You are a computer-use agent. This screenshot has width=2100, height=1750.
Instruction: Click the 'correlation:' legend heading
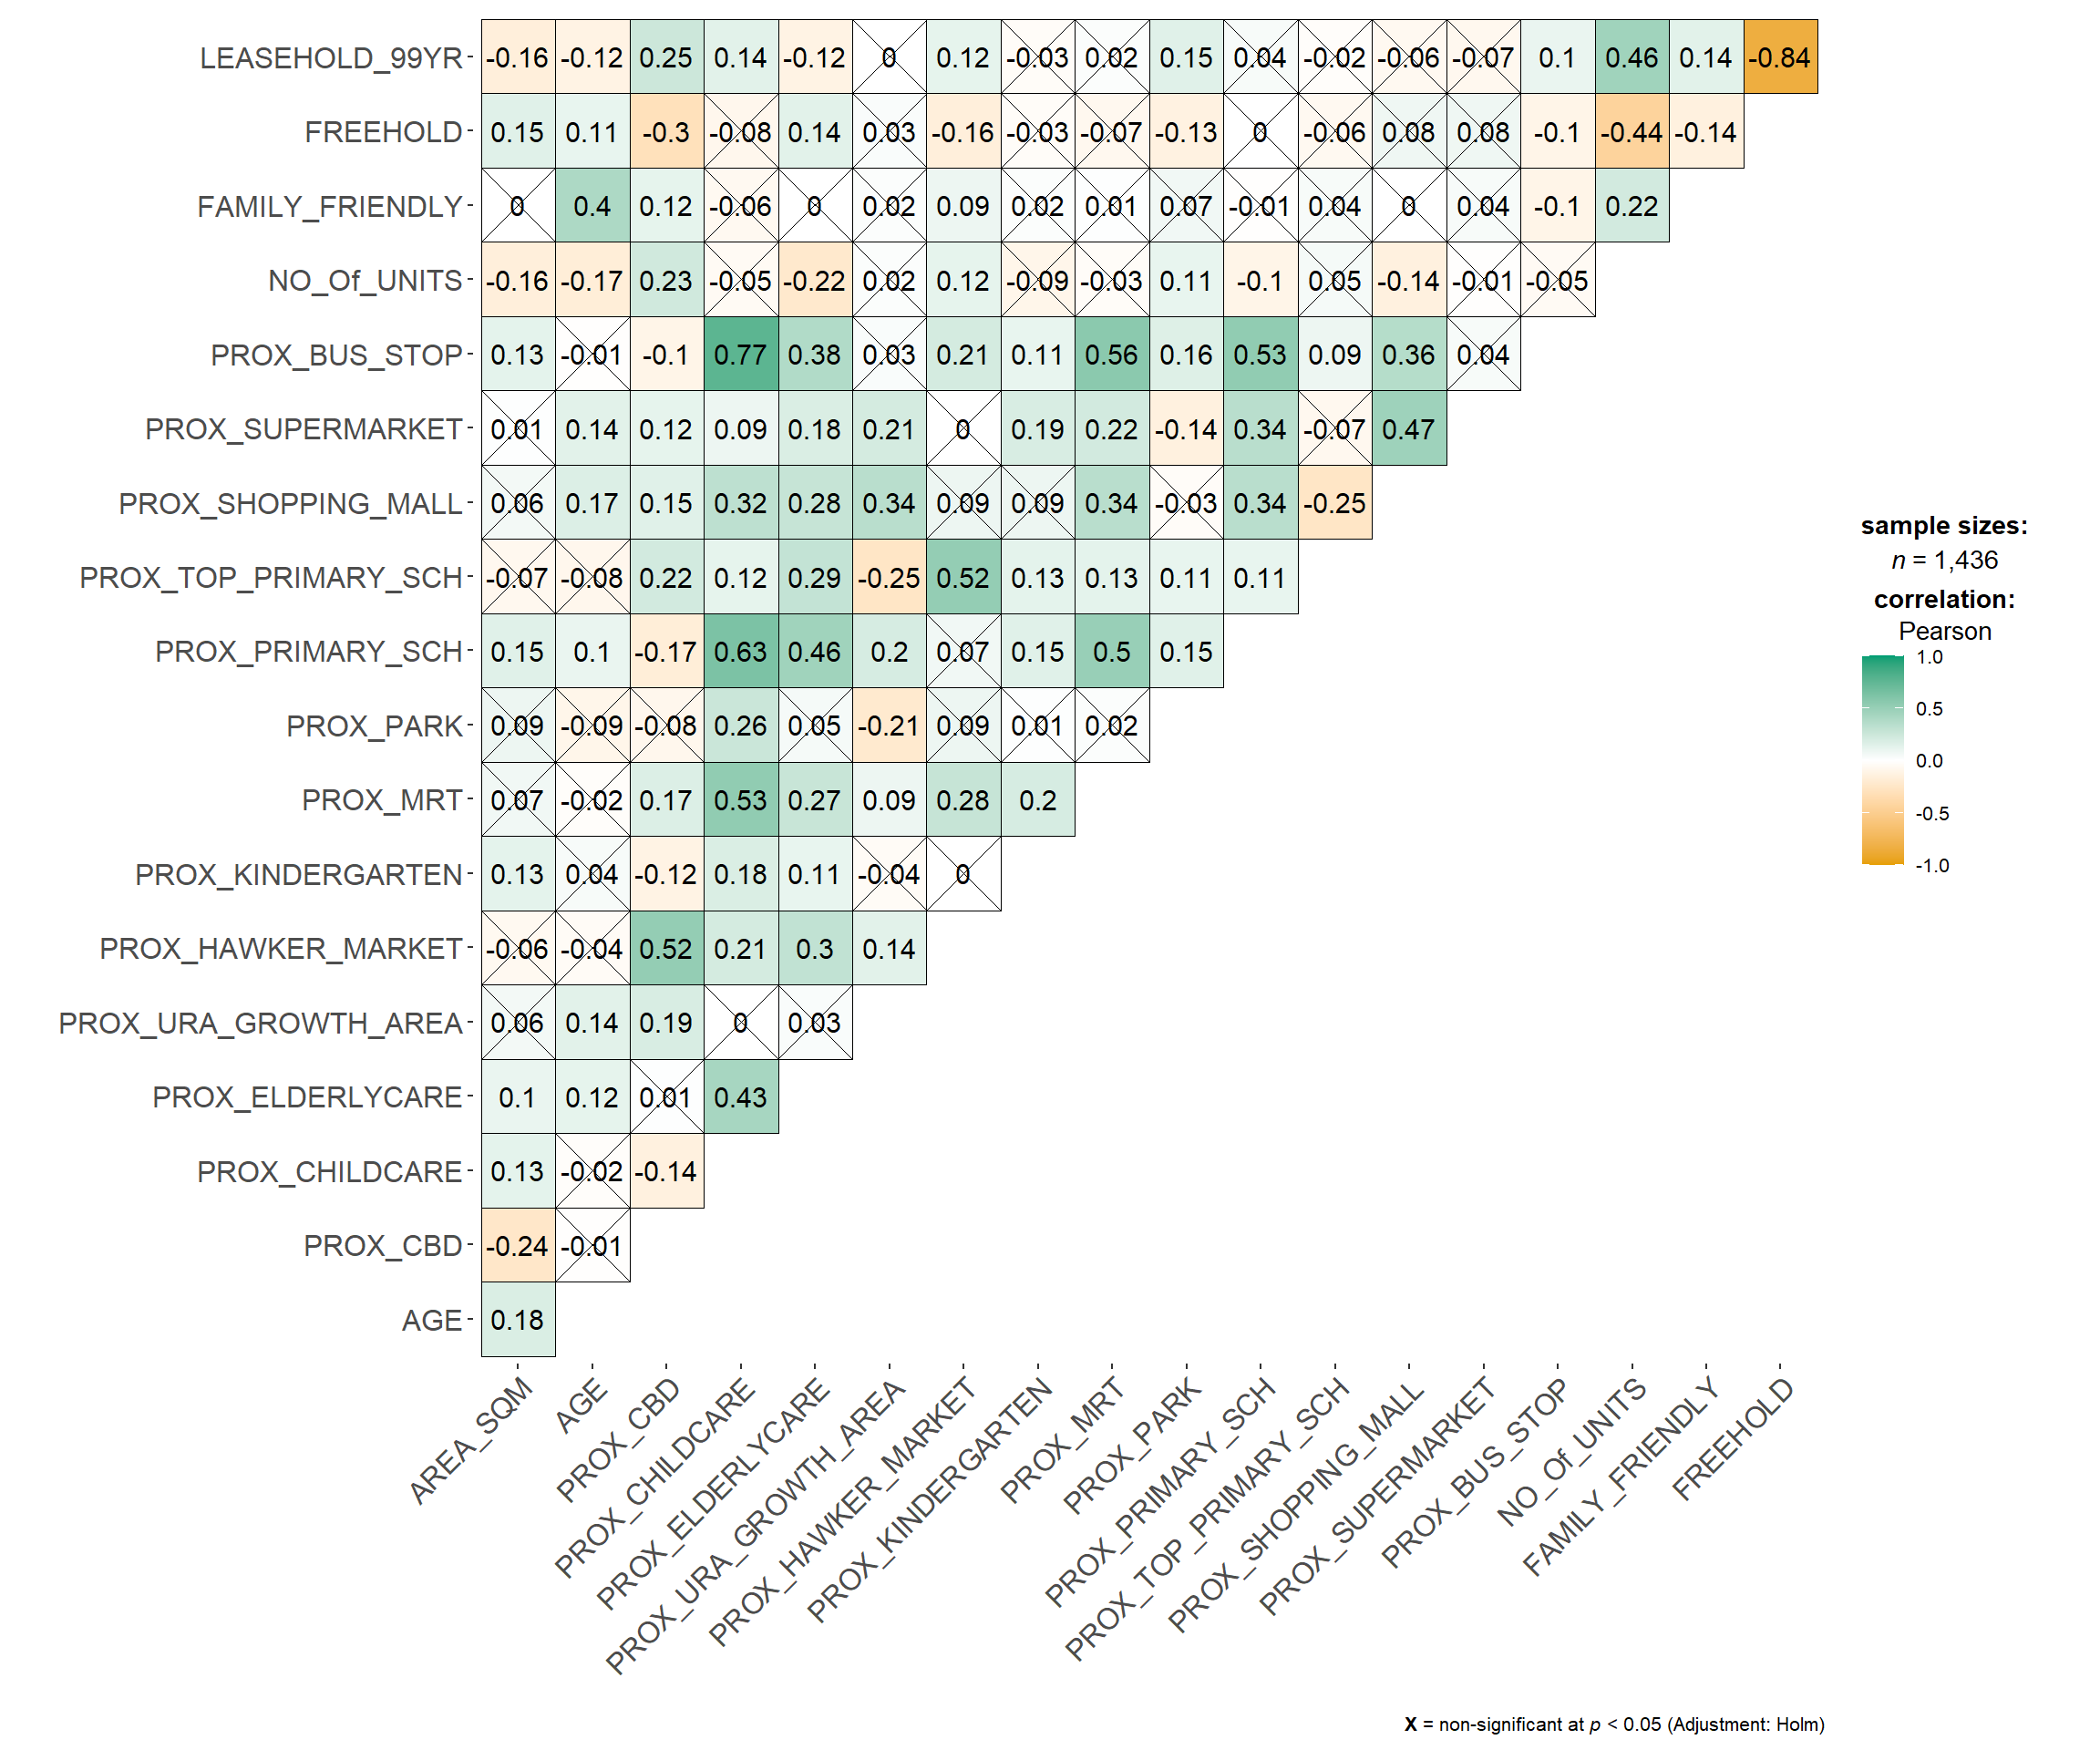(1944, 599)
